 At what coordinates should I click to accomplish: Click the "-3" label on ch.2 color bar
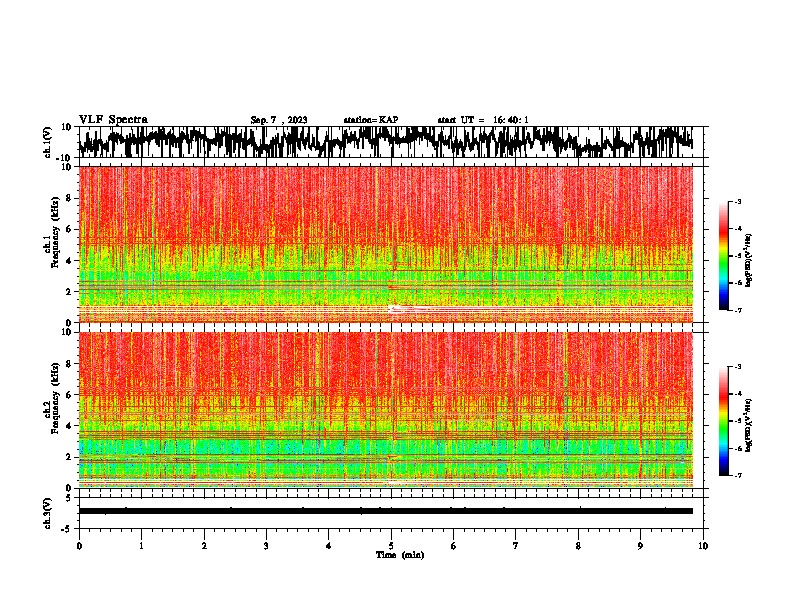[737, 367]
